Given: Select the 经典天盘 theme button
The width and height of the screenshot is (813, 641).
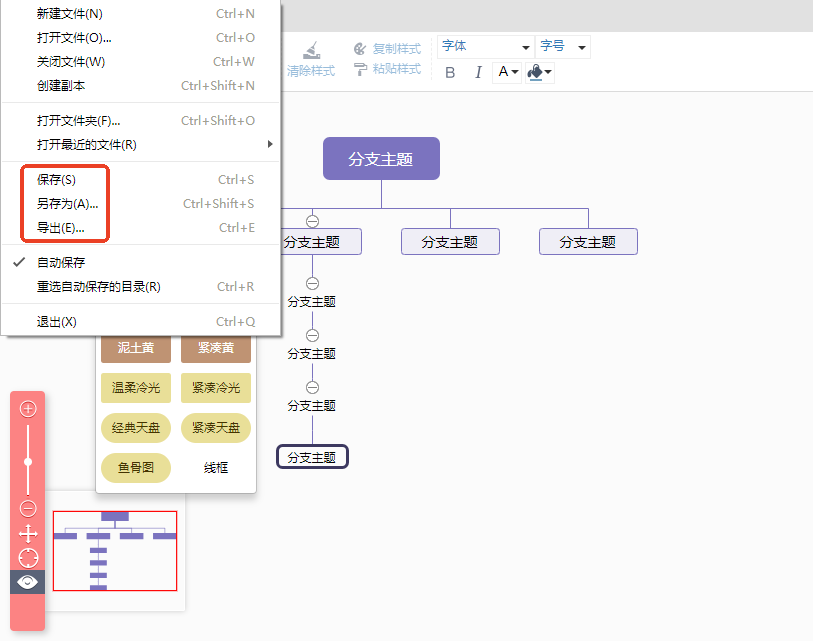Looking at the screenshot, I should (x=136, y=428).
